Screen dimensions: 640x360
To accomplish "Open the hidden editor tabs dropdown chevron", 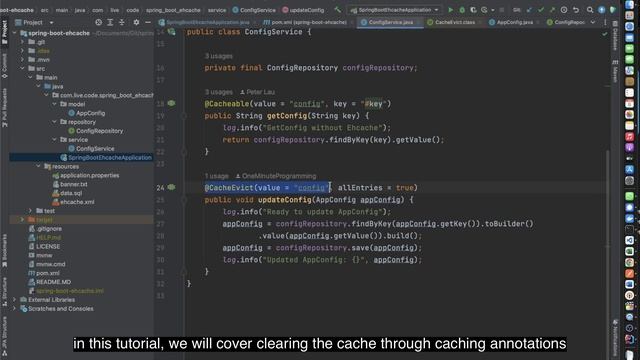I will (593, 22).
